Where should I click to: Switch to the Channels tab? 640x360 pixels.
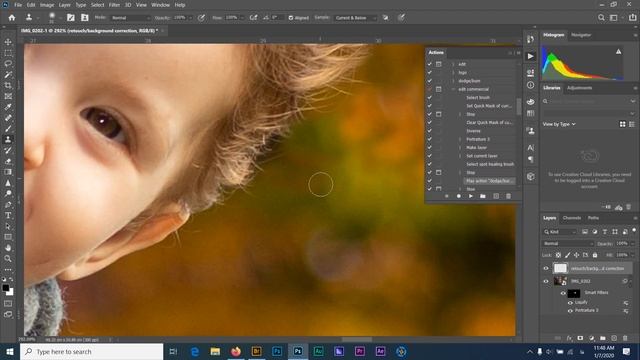pyautogui.click(x=571, y=218)
